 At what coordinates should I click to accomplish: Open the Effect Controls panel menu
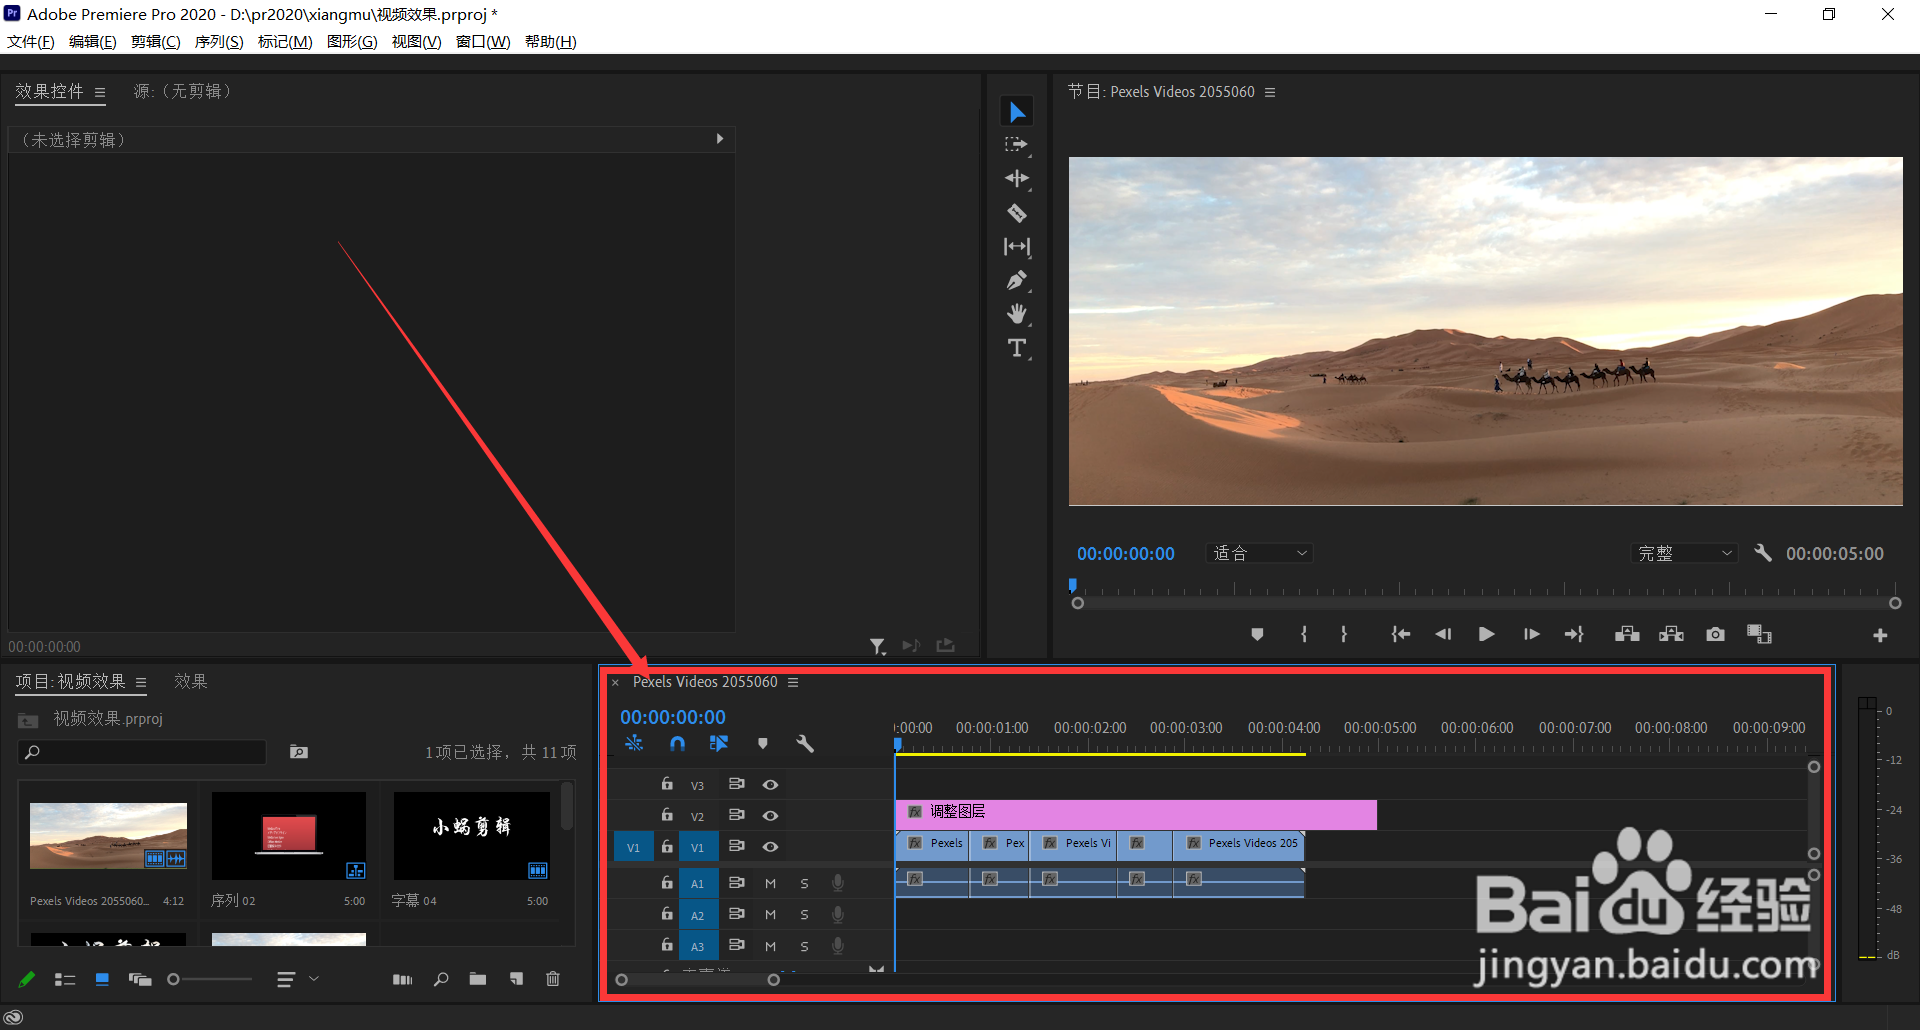point(100,92)
